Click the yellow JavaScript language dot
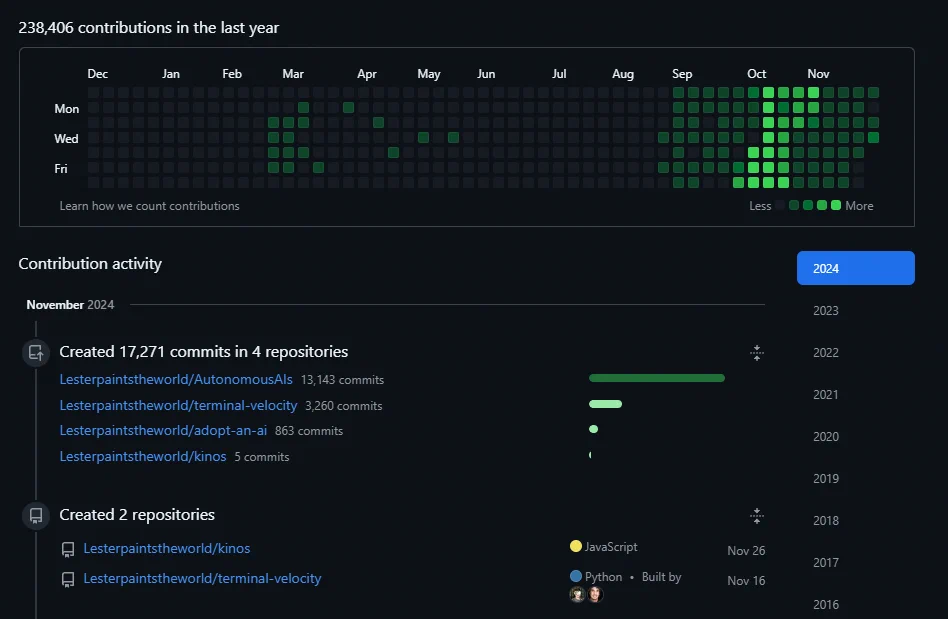948x619 pixels. (x=576, y=546)
